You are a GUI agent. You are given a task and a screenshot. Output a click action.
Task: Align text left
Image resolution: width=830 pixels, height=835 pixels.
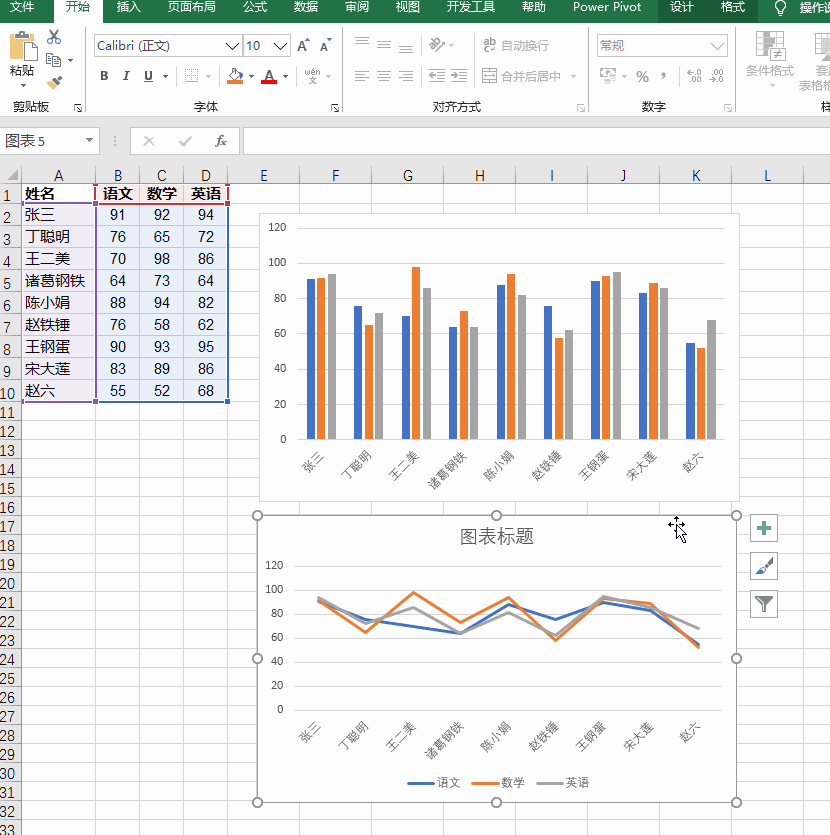(x=362, y=76)
